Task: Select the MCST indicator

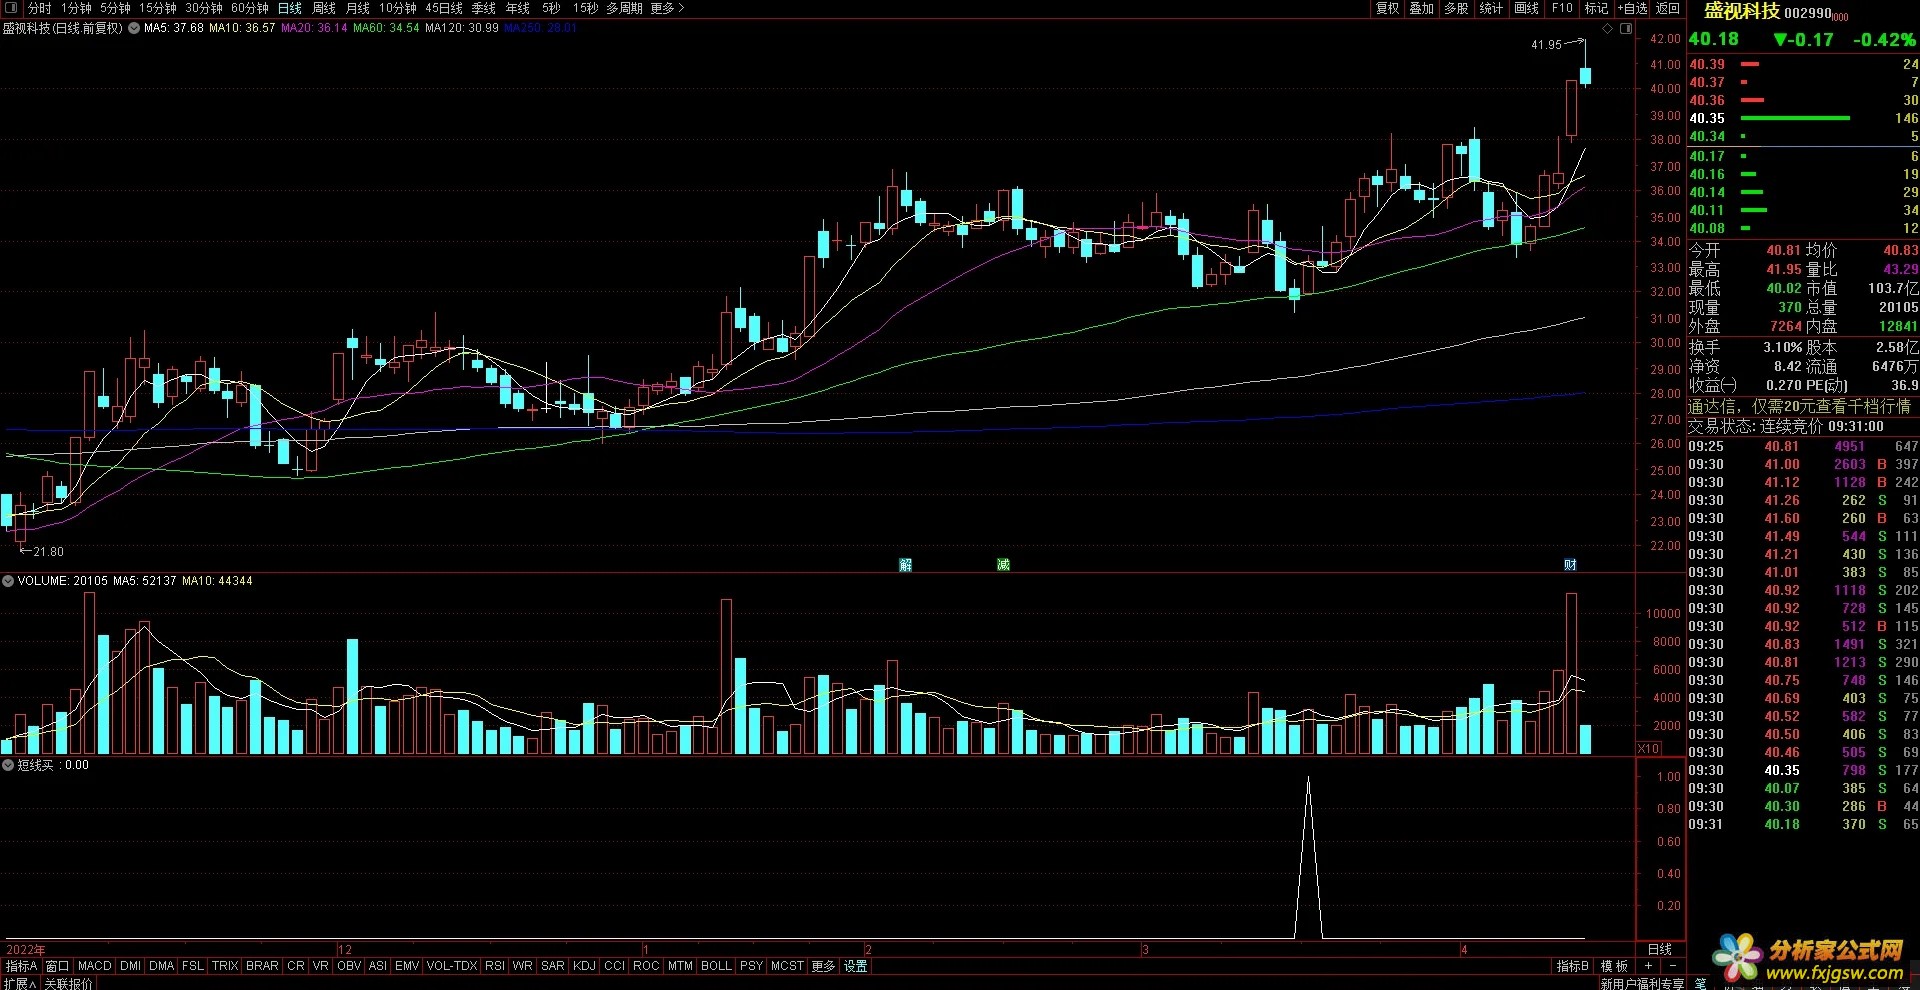Action: [x=787, y=966]
